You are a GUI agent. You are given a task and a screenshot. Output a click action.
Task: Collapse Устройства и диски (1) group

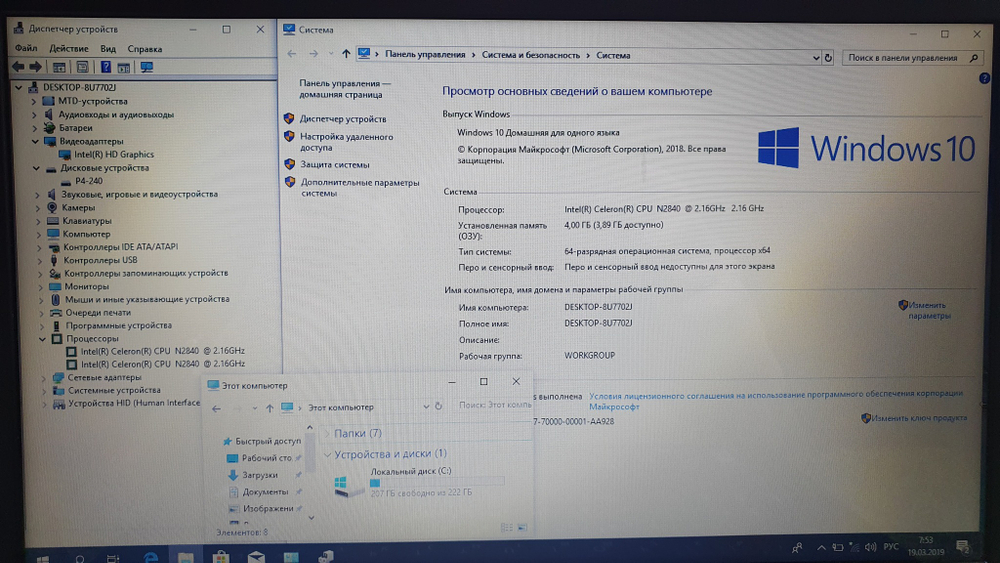point(327,455)
